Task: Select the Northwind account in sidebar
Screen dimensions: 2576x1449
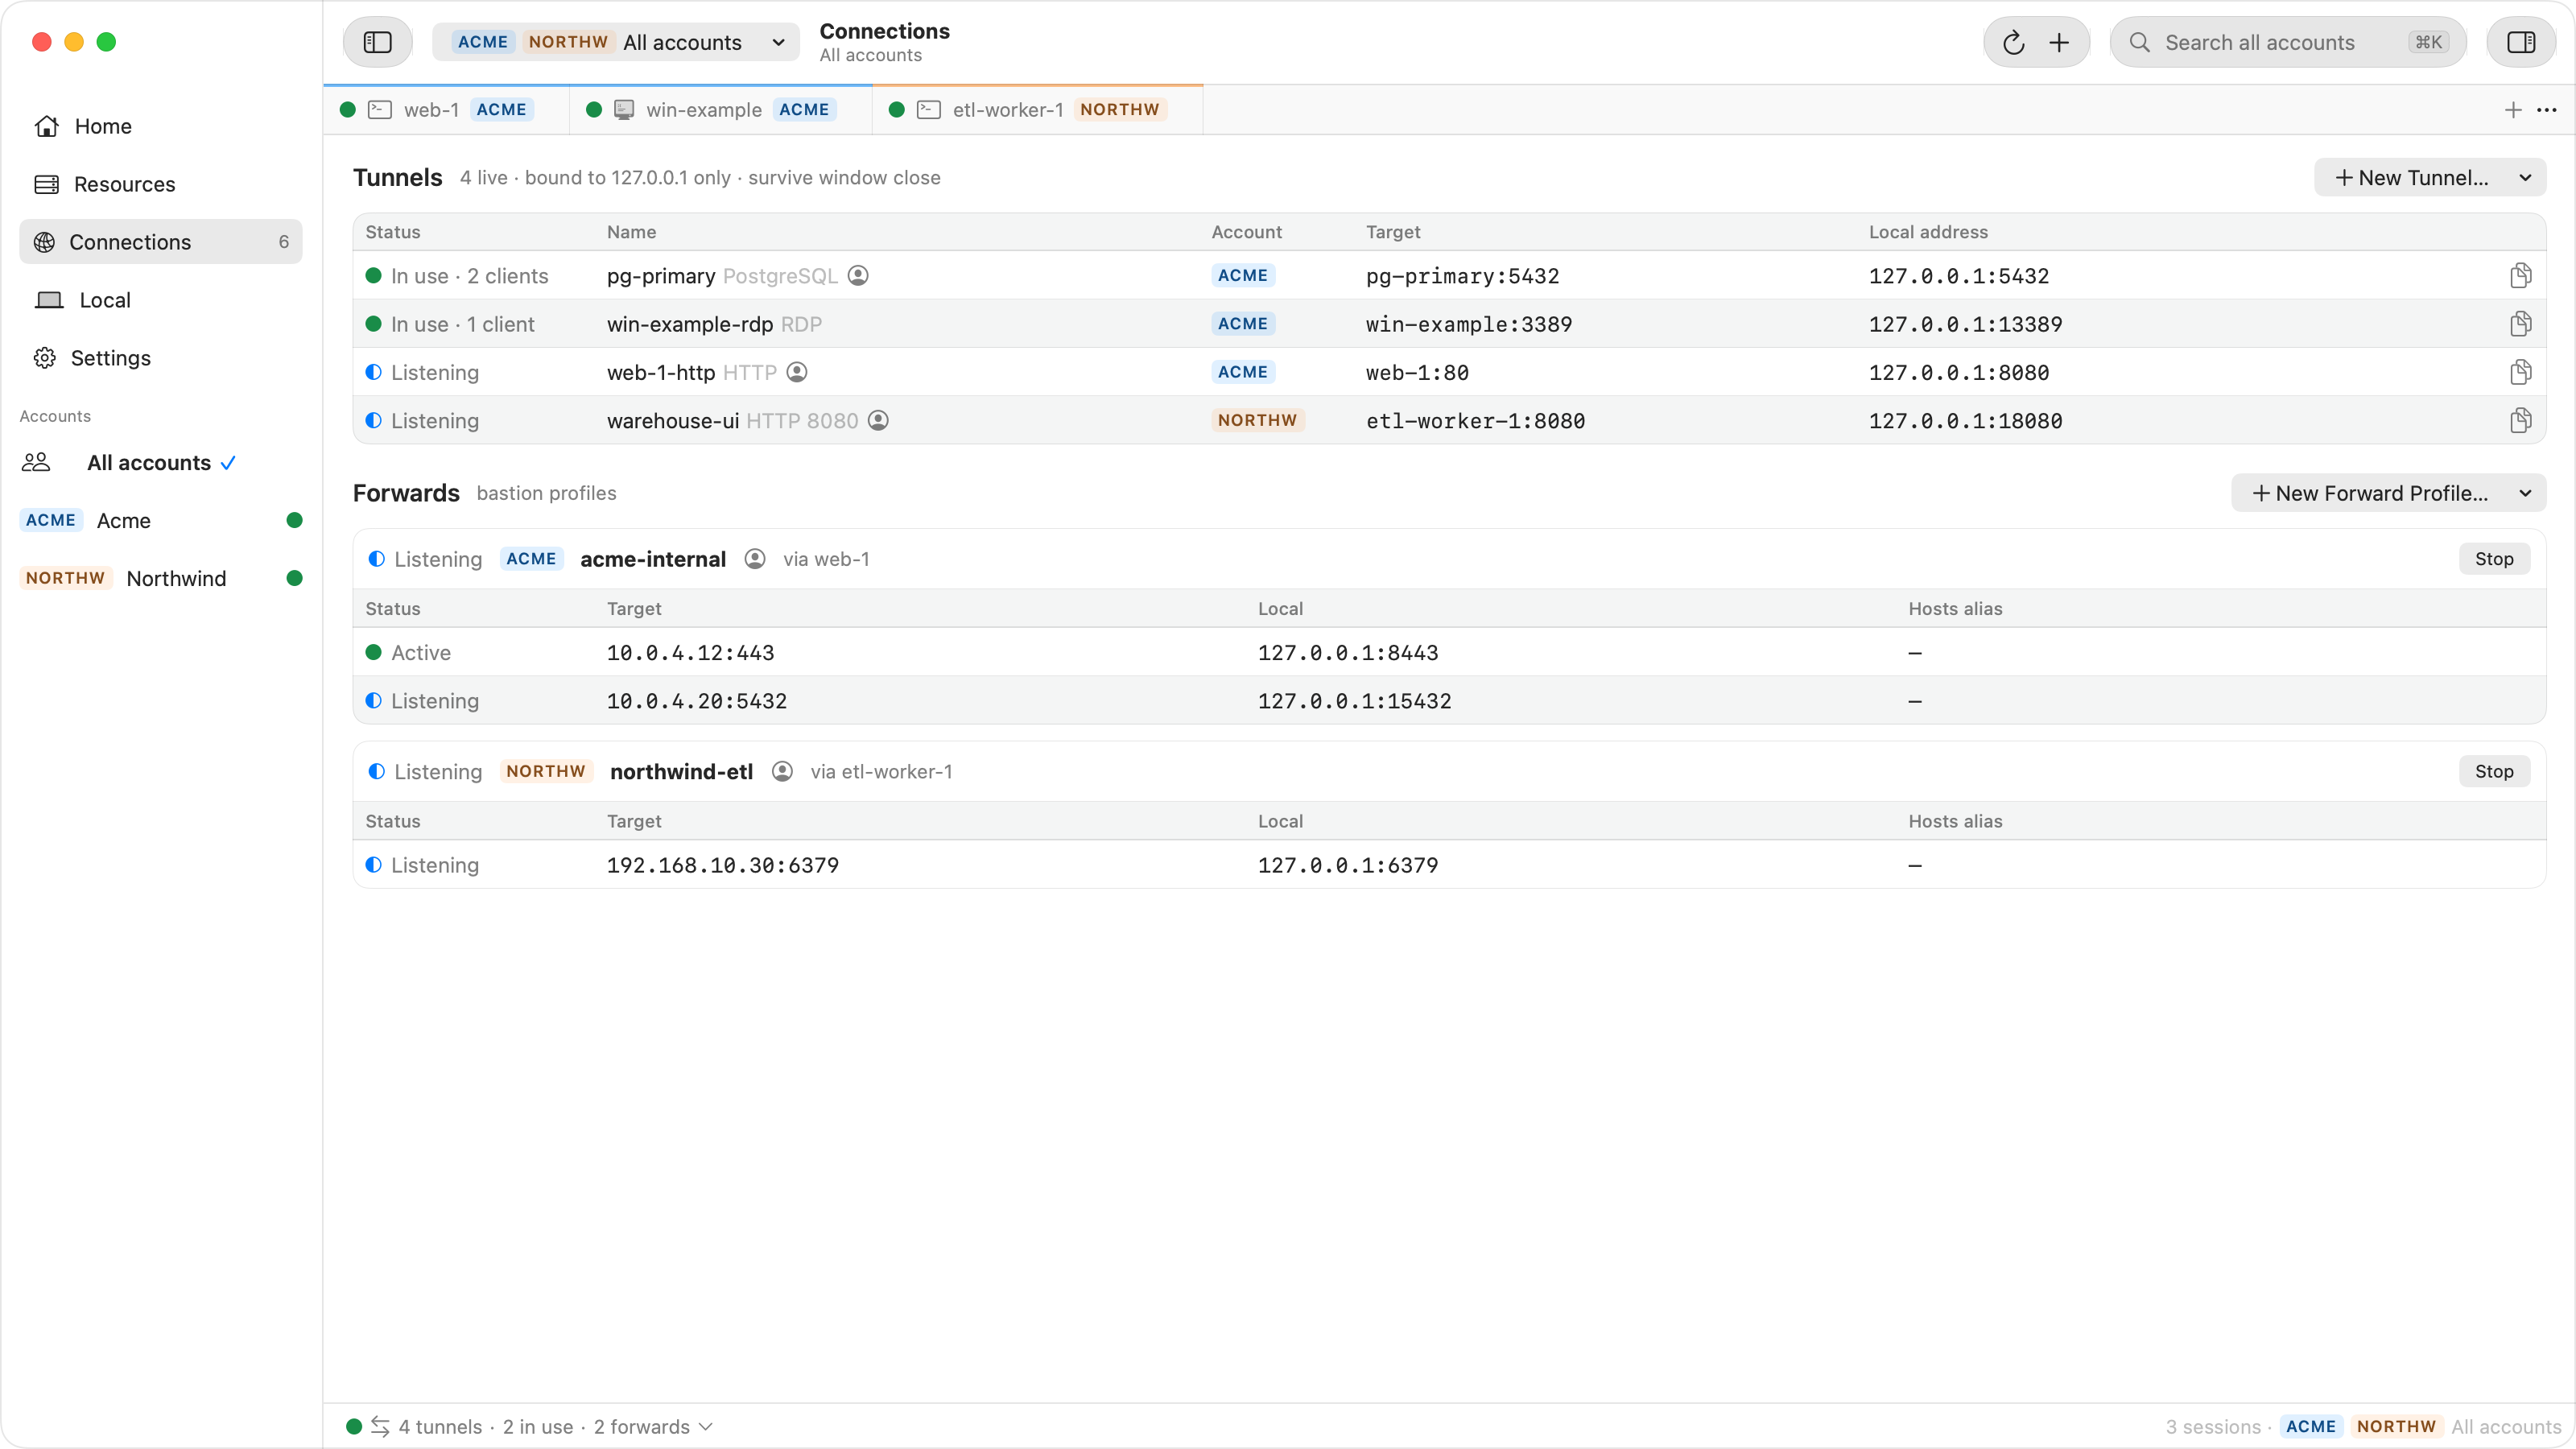Action: [160, 578]
